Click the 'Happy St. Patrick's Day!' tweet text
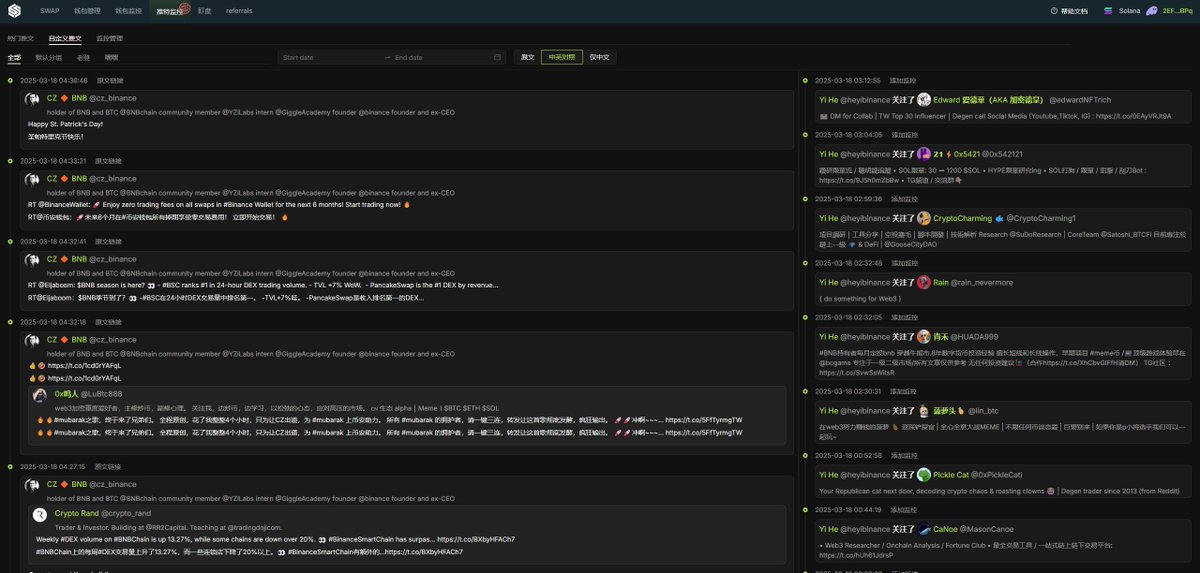Viewport: 1200px width, 573px height. point(65,124)
